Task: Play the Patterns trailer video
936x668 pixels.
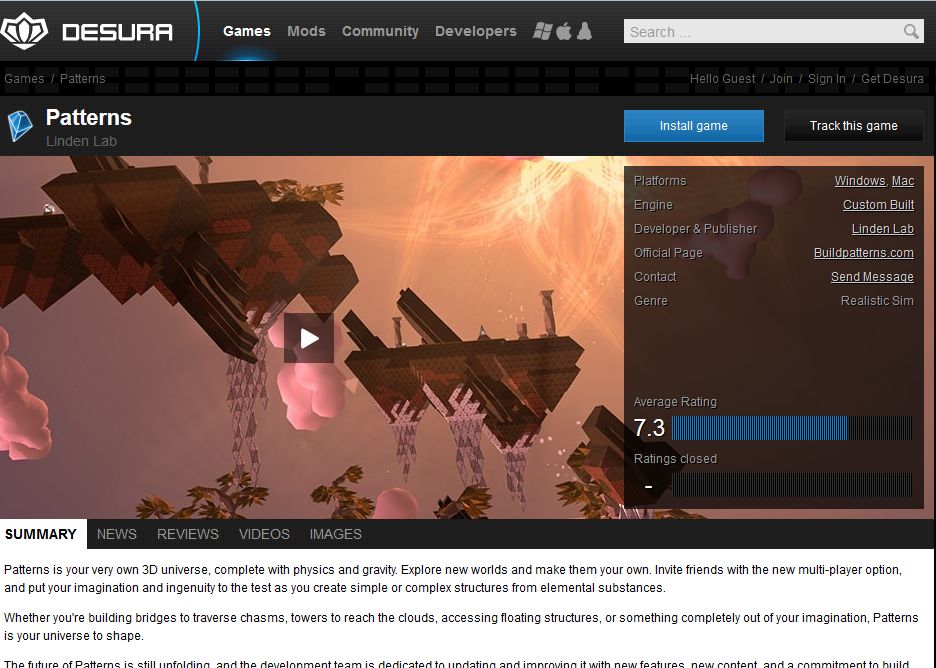Action: tap(309, 338)
